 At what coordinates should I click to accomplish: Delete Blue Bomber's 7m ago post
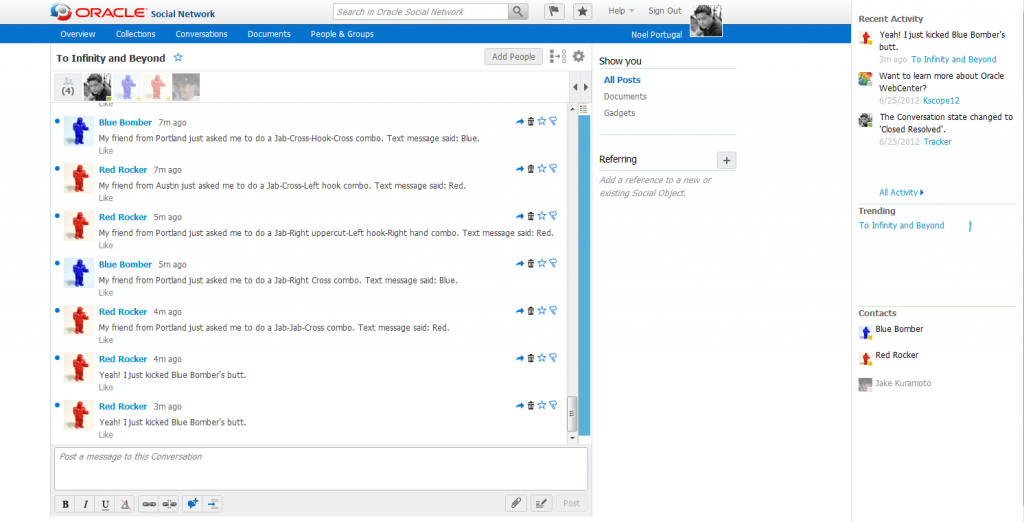point(531,122)
